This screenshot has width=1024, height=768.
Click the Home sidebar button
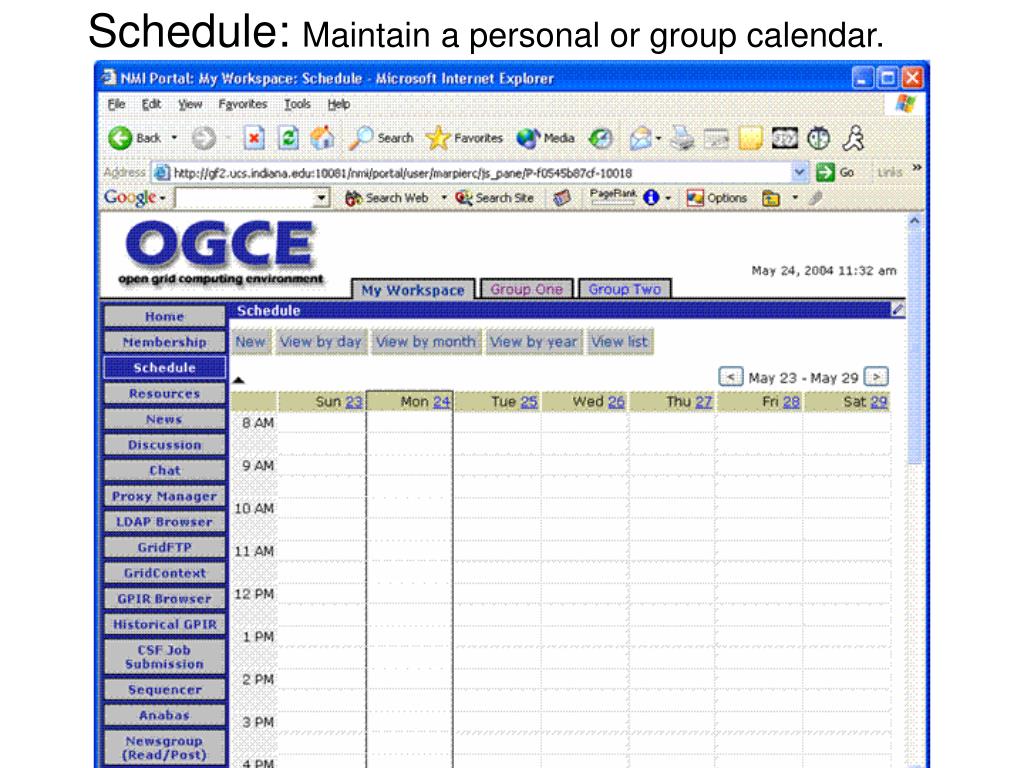click(165, 316)
